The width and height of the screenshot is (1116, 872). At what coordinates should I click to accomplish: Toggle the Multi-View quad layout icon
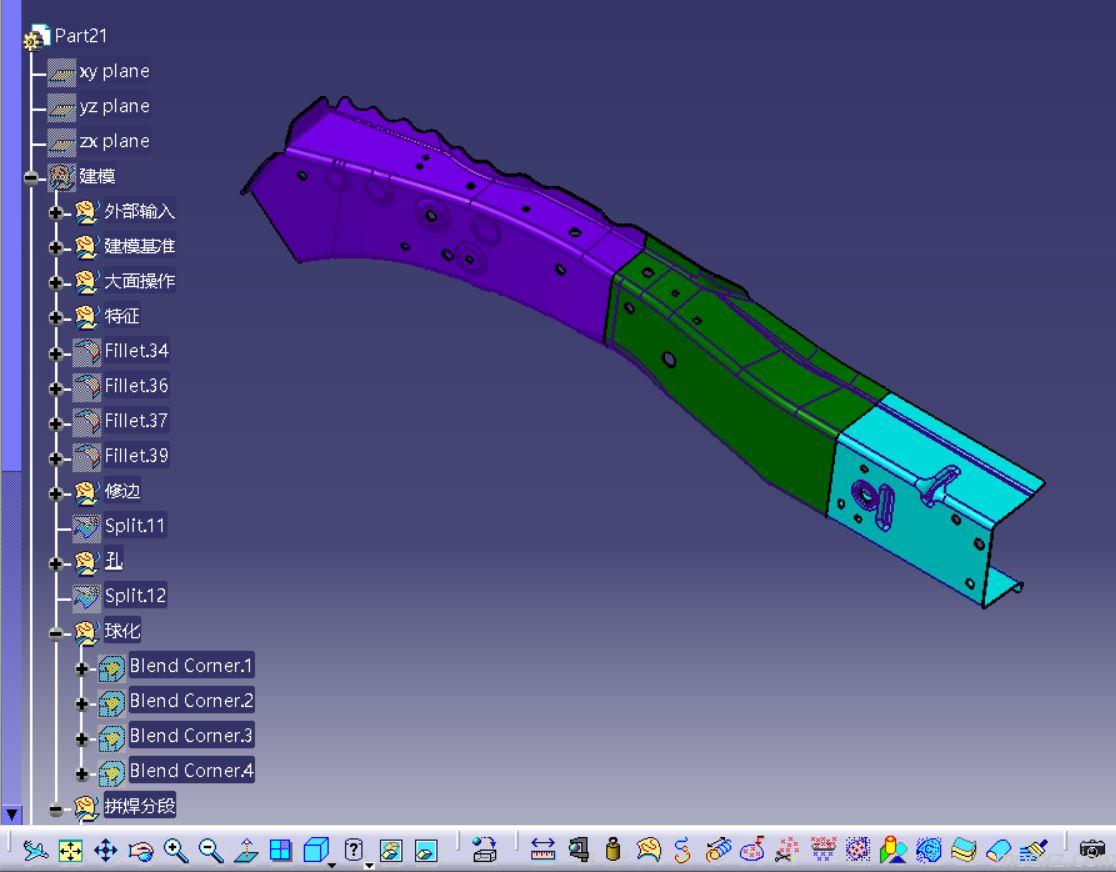tap(281, 849)
